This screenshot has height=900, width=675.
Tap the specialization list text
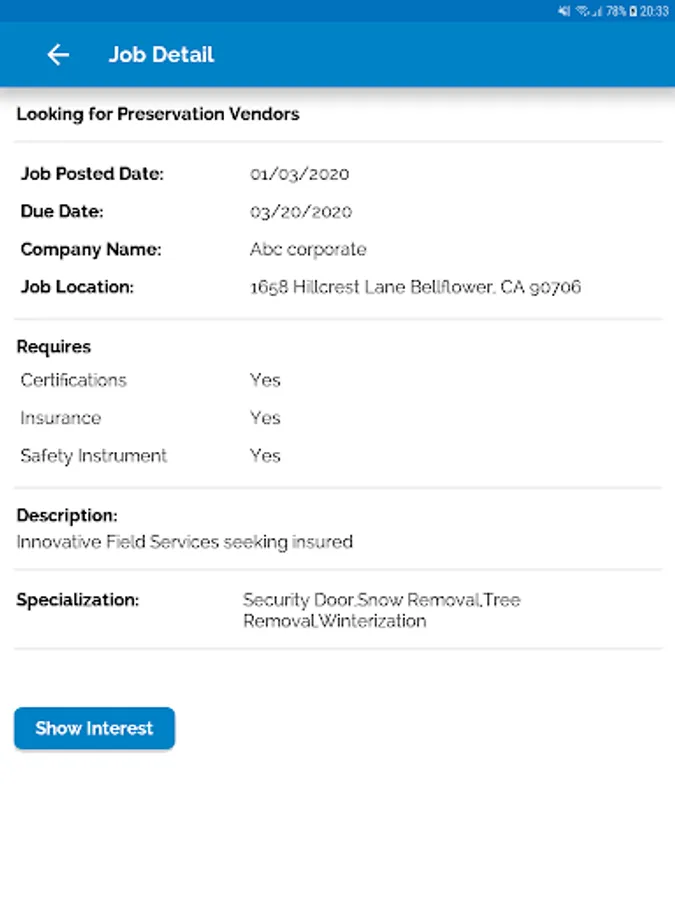(381, 610)
